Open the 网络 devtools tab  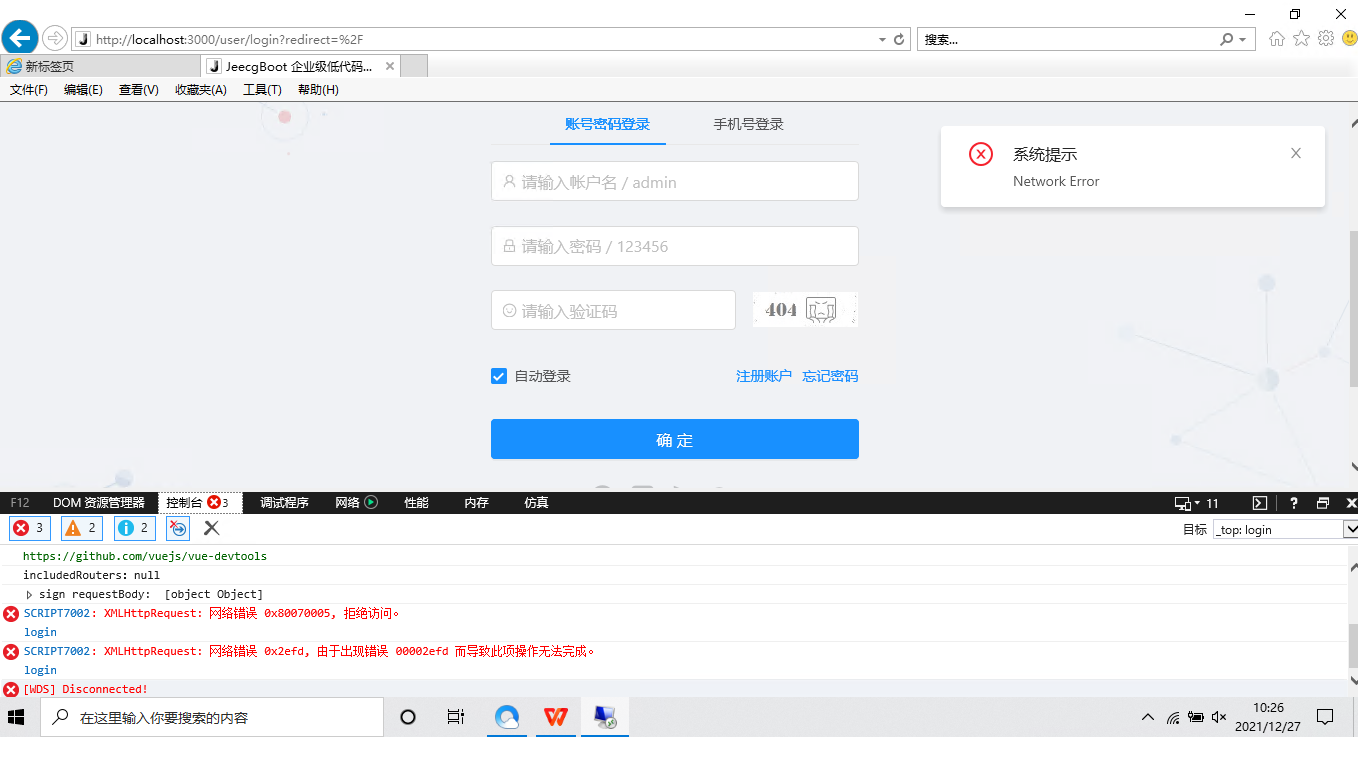[x=356, y=503]
